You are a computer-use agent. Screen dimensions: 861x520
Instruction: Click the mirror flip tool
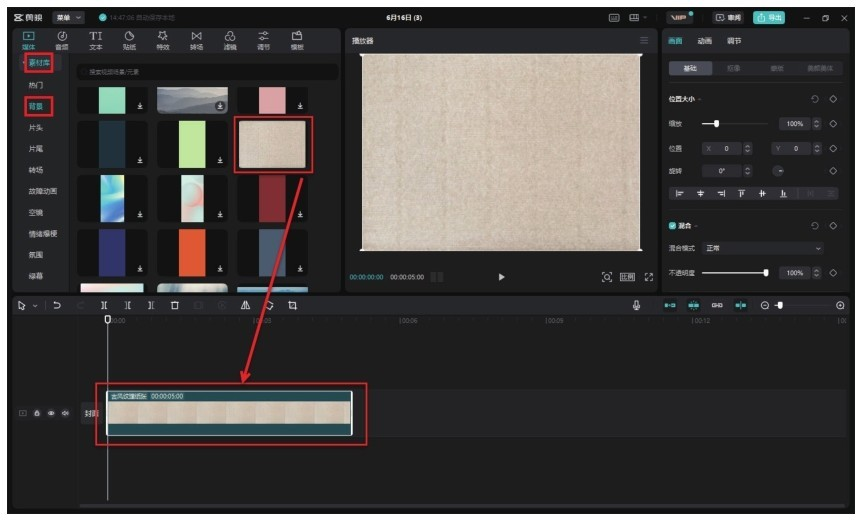point(245,305)
